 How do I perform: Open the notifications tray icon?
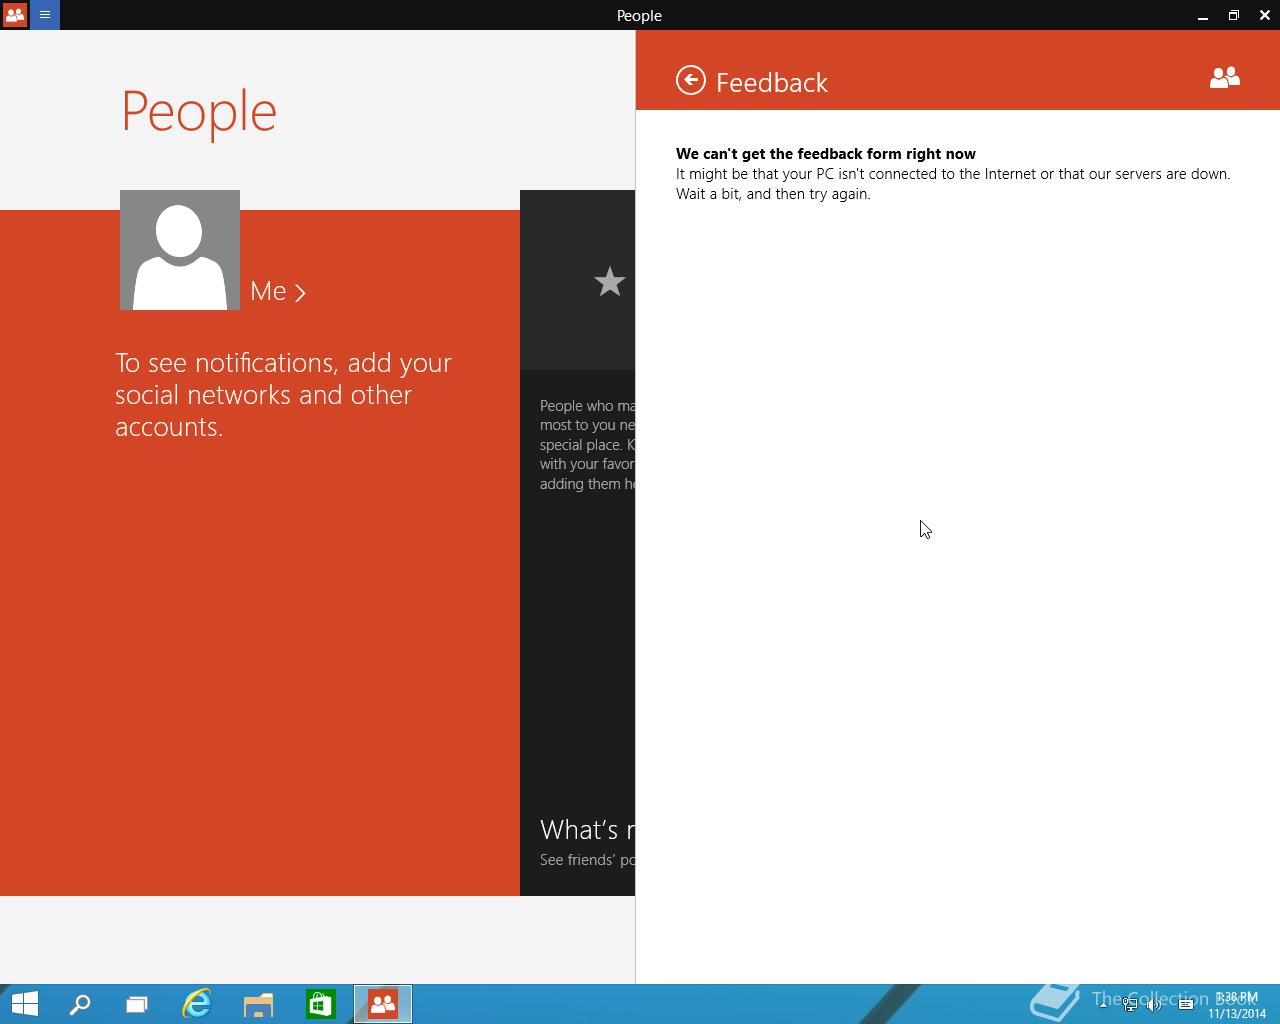(x=1186, y=1005)
